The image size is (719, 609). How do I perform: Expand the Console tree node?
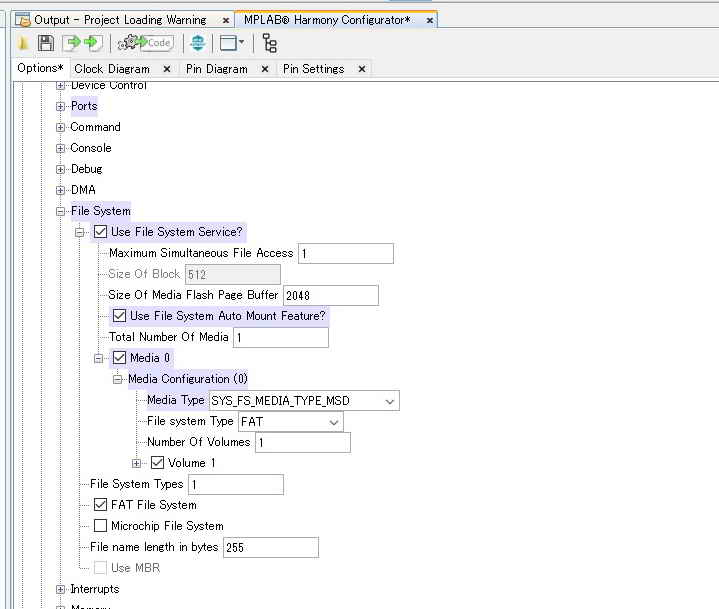[60, 148]
